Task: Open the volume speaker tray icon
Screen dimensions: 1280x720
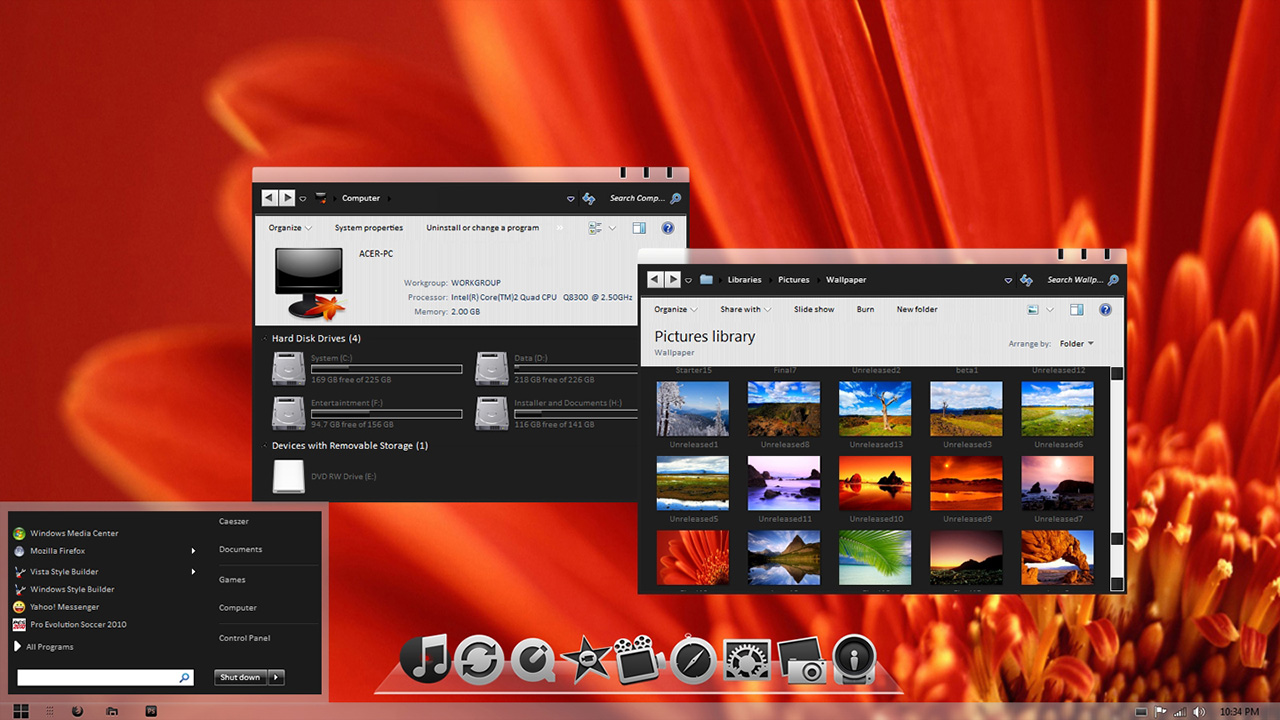Action: point(1199,712)
